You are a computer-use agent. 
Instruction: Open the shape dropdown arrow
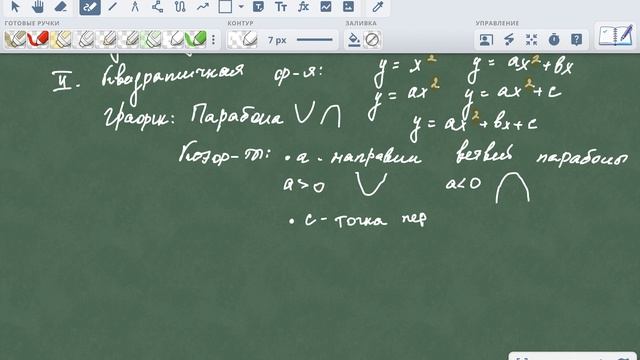(241, 7)
